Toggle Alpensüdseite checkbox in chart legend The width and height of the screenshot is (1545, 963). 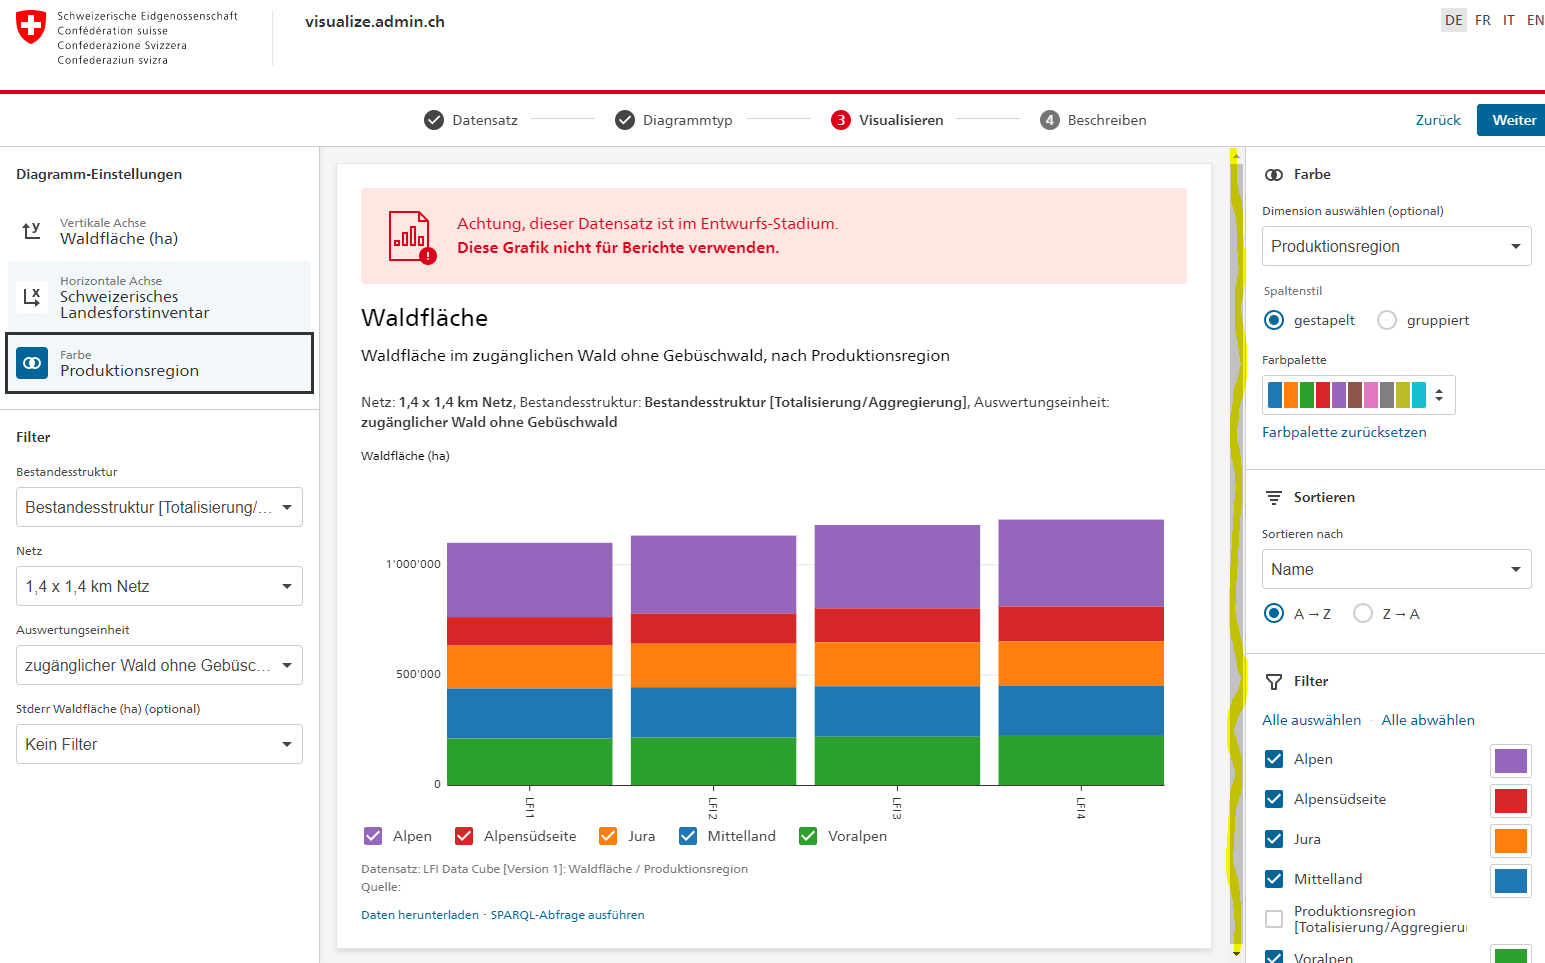pos(464,836)
